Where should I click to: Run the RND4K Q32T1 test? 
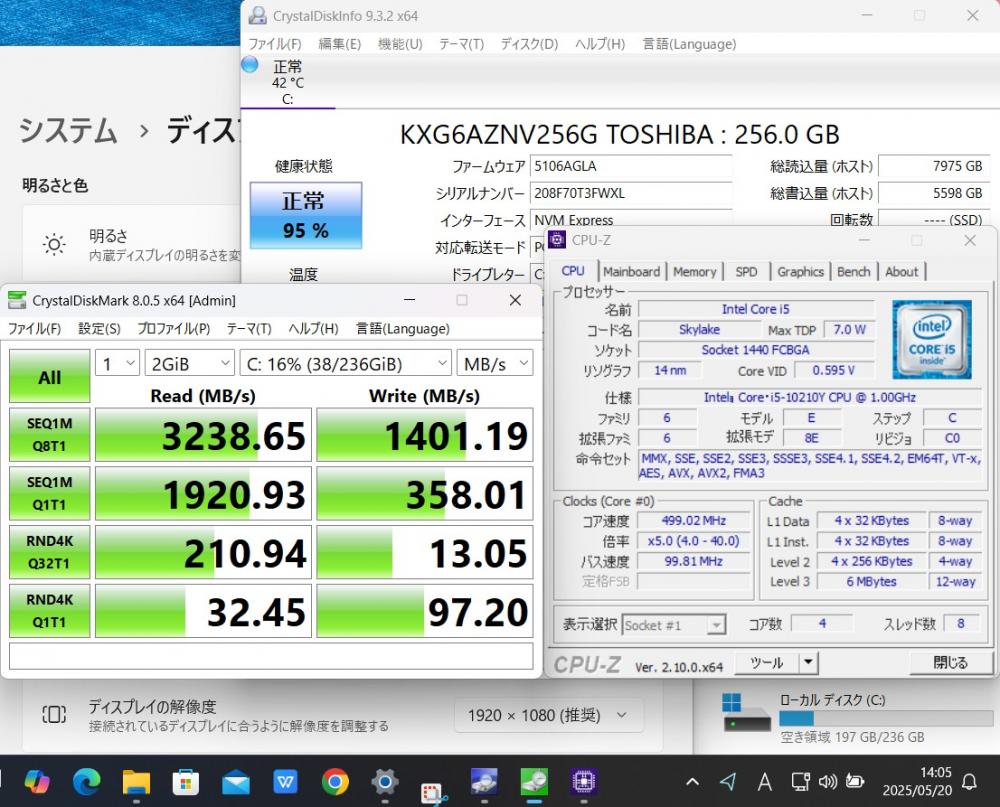(x=49, y=552)
